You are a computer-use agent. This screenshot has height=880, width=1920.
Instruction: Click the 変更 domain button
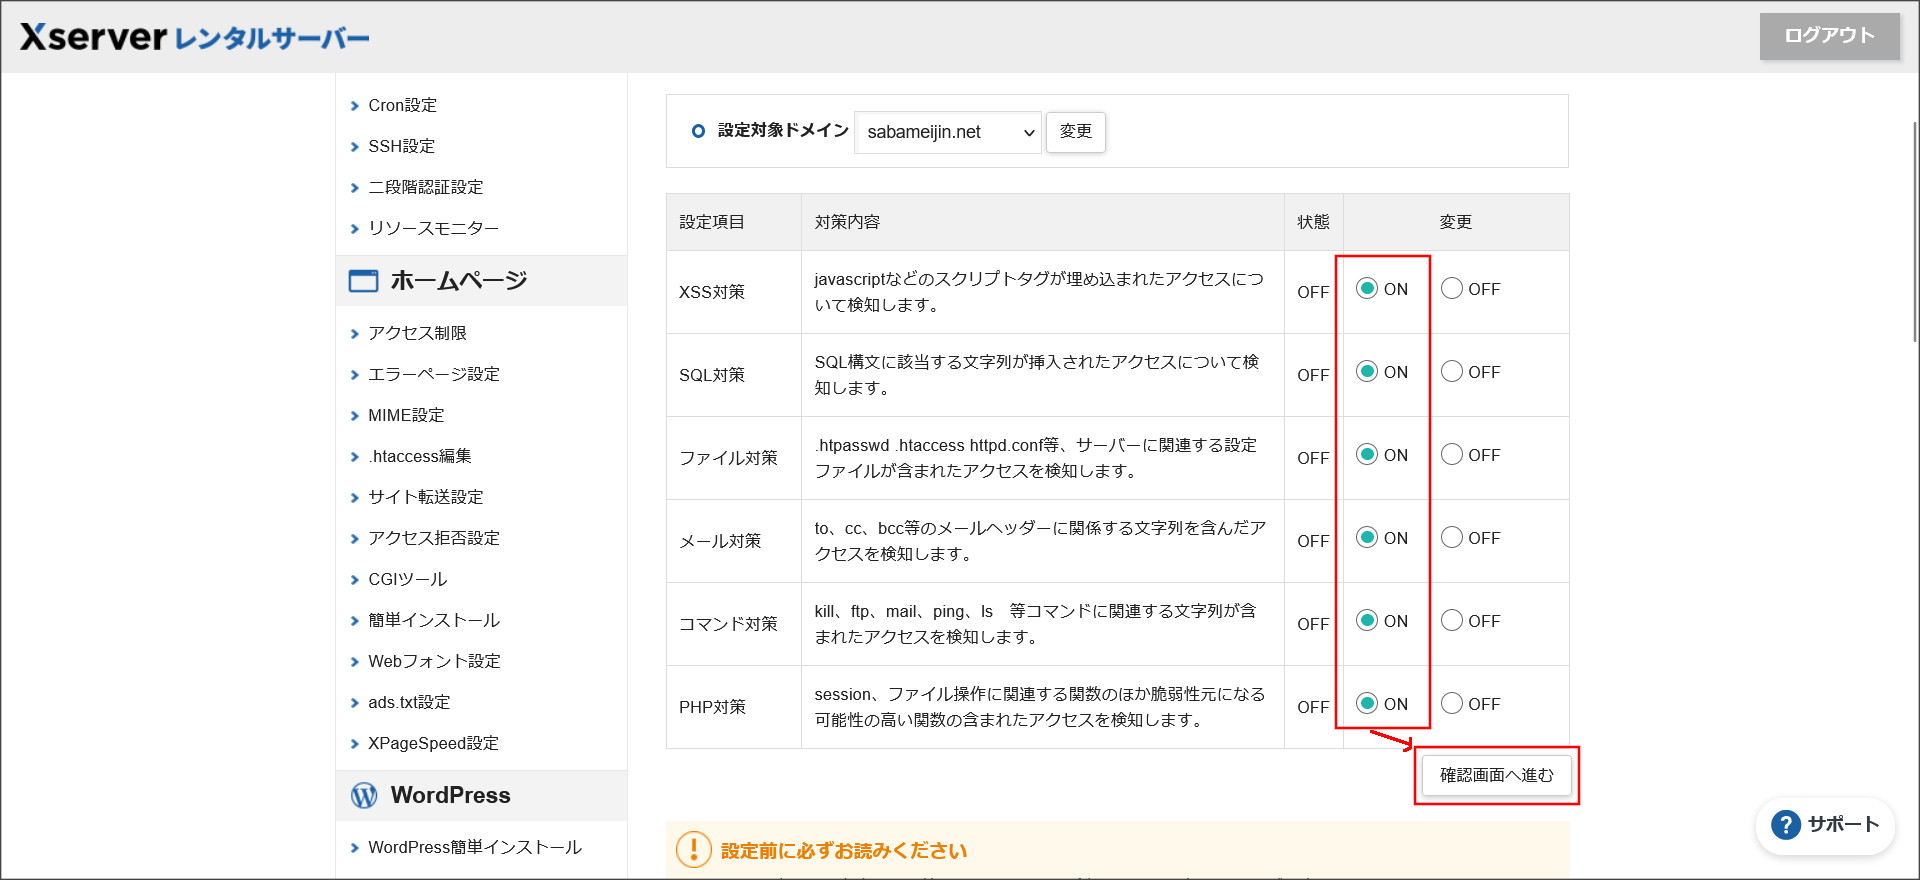(1076, 132)
